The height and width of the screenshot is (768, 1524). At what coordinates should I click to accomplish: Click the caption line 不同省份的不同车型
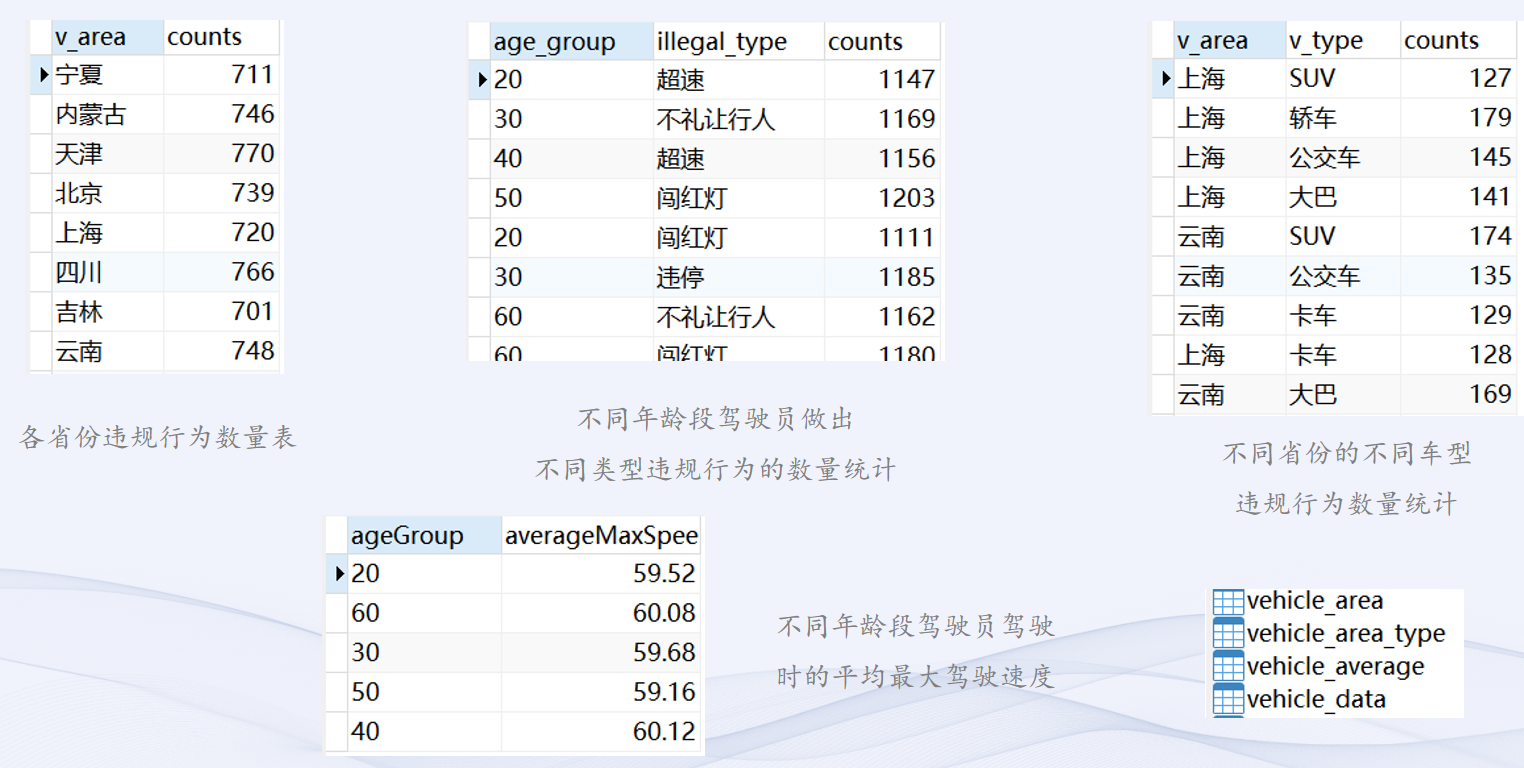1347,454
